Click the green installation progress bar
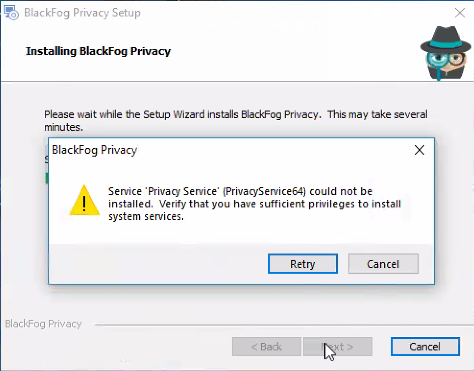 [x=47, y=178]
